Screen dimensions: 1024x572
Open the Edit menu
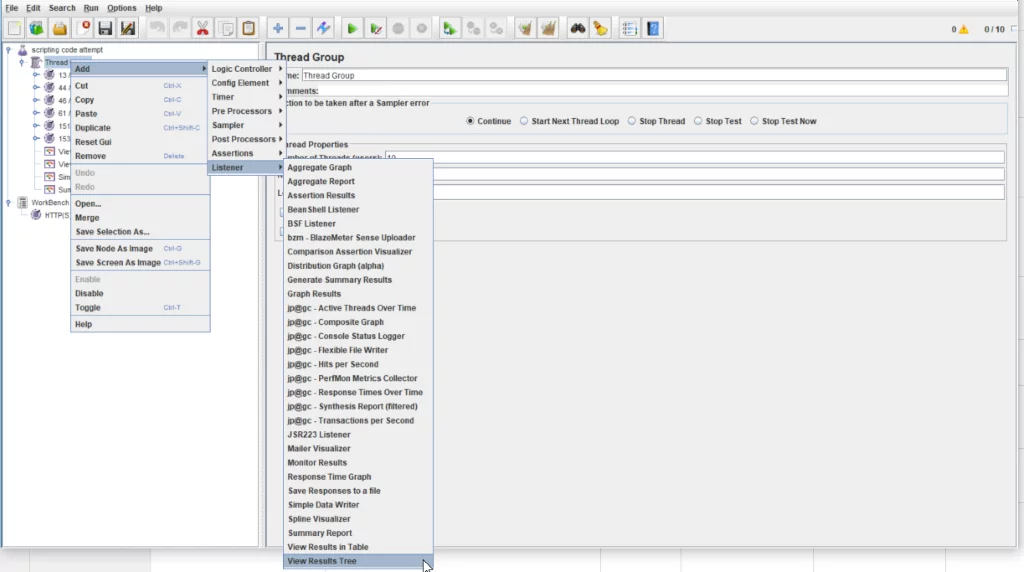click(x=33, y=8)
